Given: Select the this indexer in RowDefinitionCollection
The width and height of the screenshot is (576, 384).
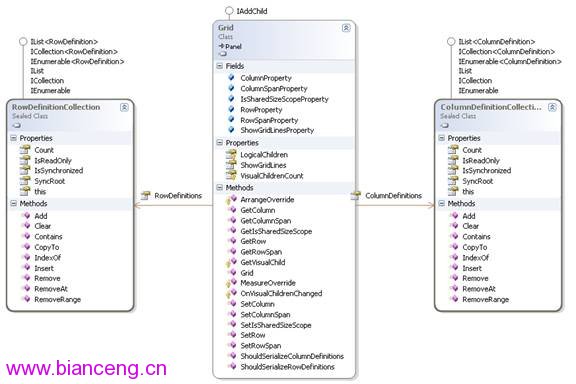Looking at the screenshot, I should (40, 191).
